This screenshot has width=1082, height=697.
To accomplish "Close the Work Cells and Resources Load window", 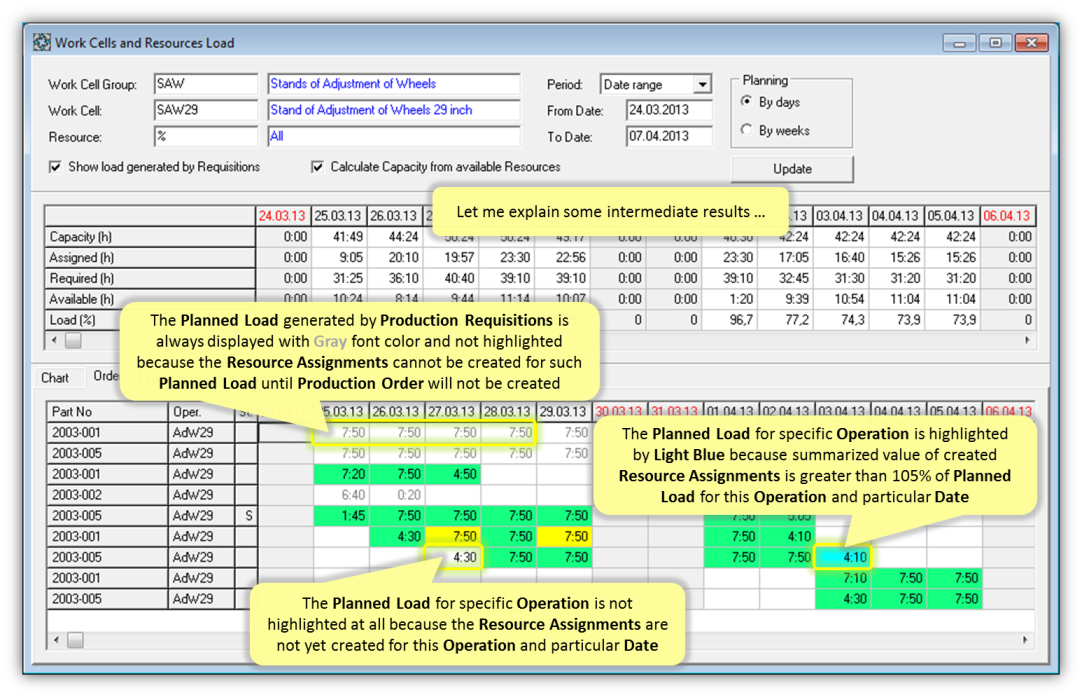I will point(1032,43).
